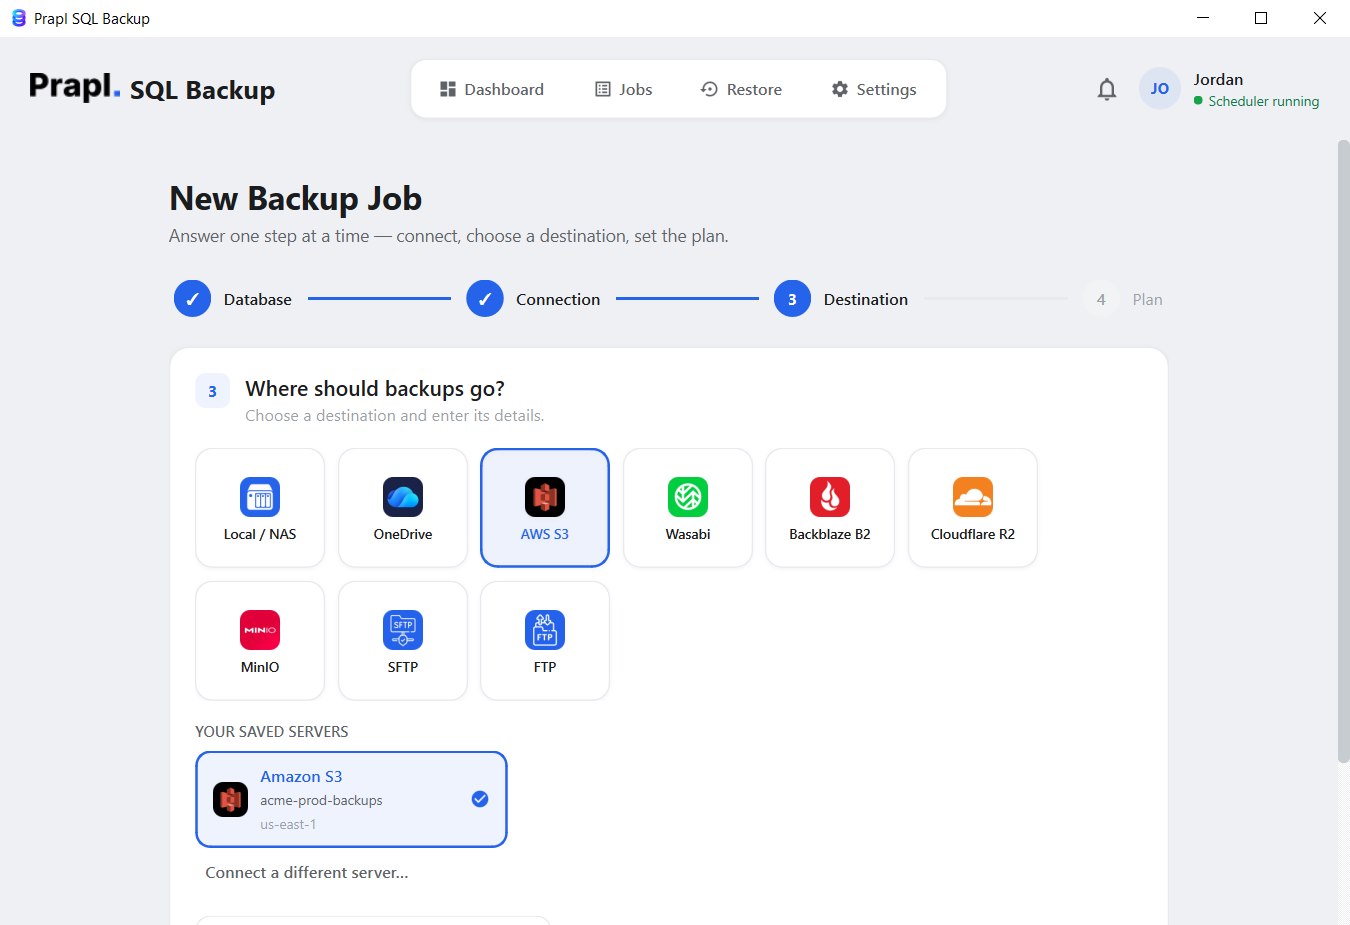This screenshot has width=1350, height=925.
Task: Click the Amazon S3 saved server icon
Action: [x=231, y=800]
